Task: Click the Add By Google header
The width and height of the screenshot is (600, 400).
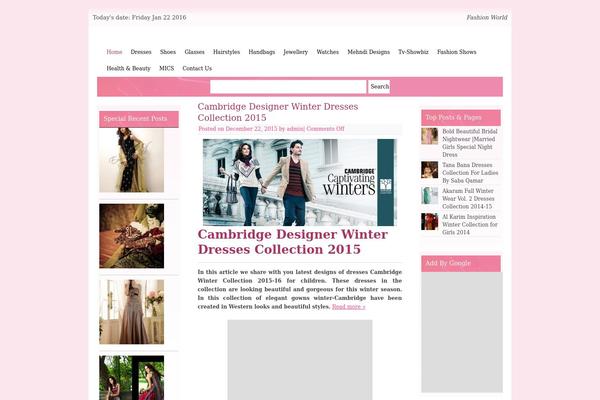Action: [x=461, y=263]
